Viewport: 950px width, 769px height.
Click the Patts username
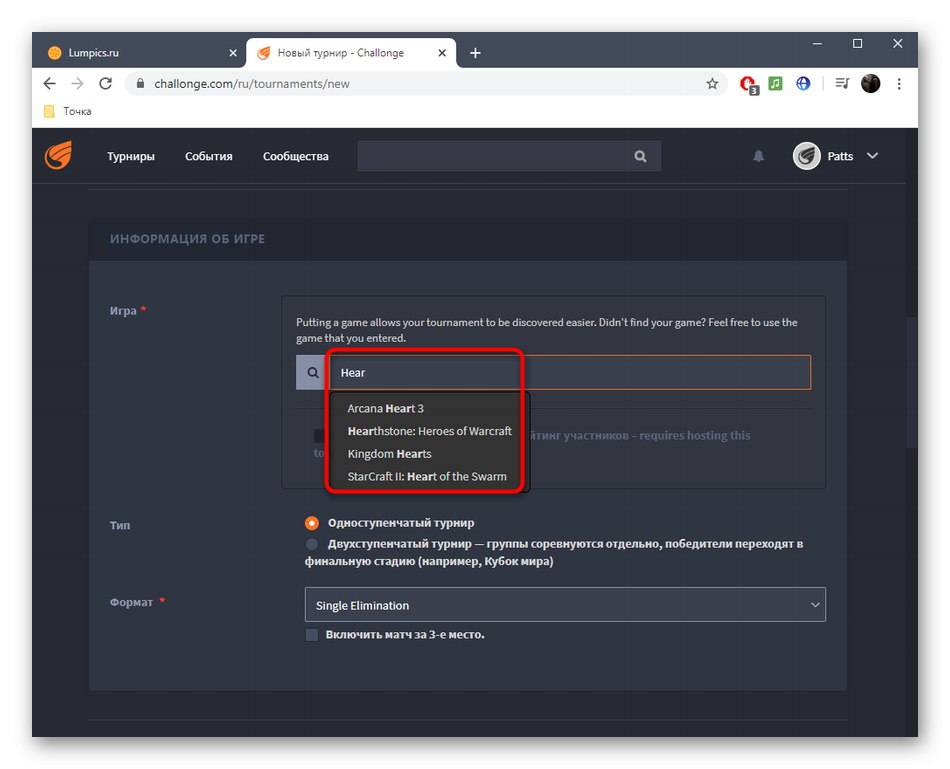point(840,156)
